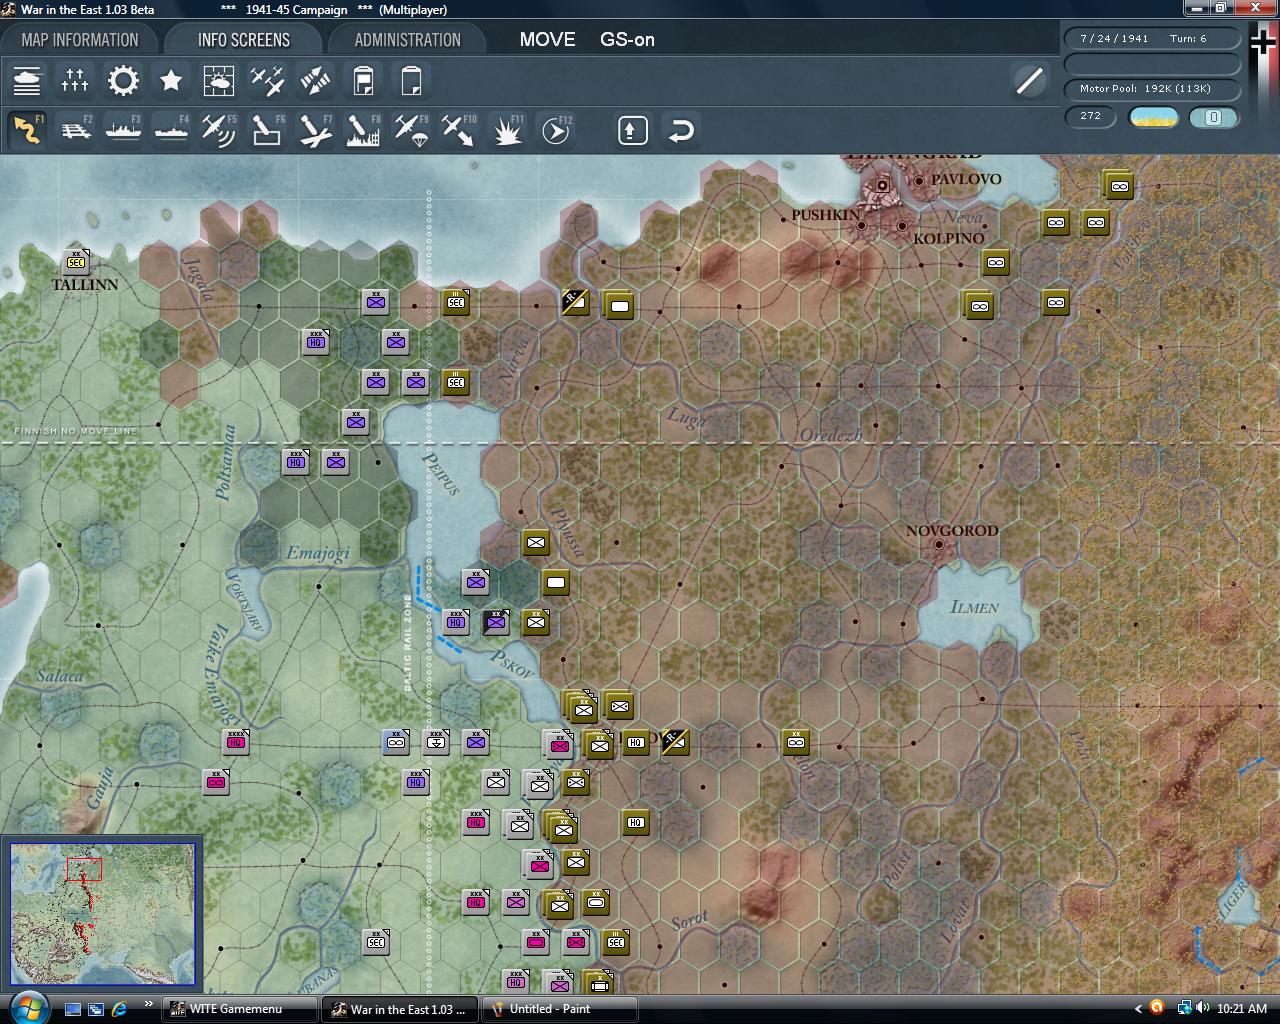Open the preferences gear icon
This screenshot has width=1280, height=1024.
[123, 81]
